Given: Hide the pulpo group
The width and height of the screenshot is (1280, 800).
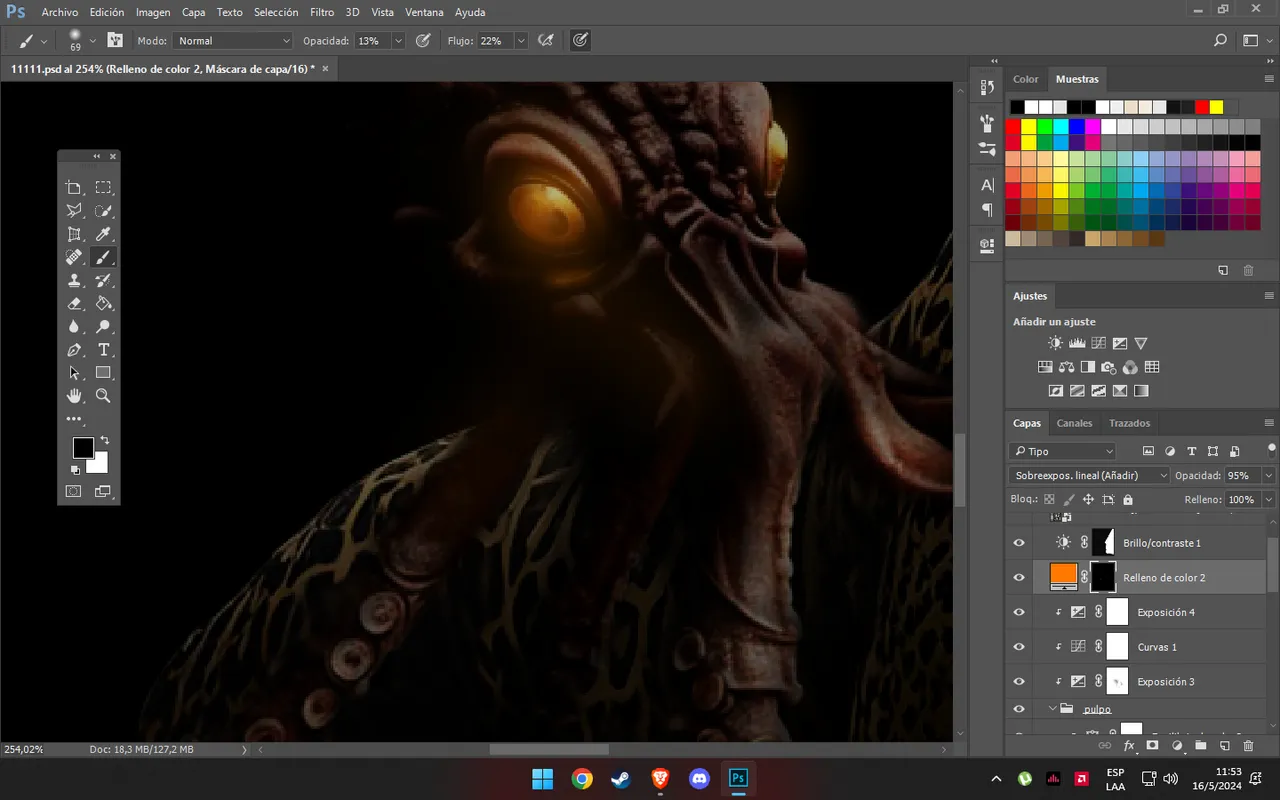Looking at the screenshot, I should pyautogui.click(x=1019, y=709).
